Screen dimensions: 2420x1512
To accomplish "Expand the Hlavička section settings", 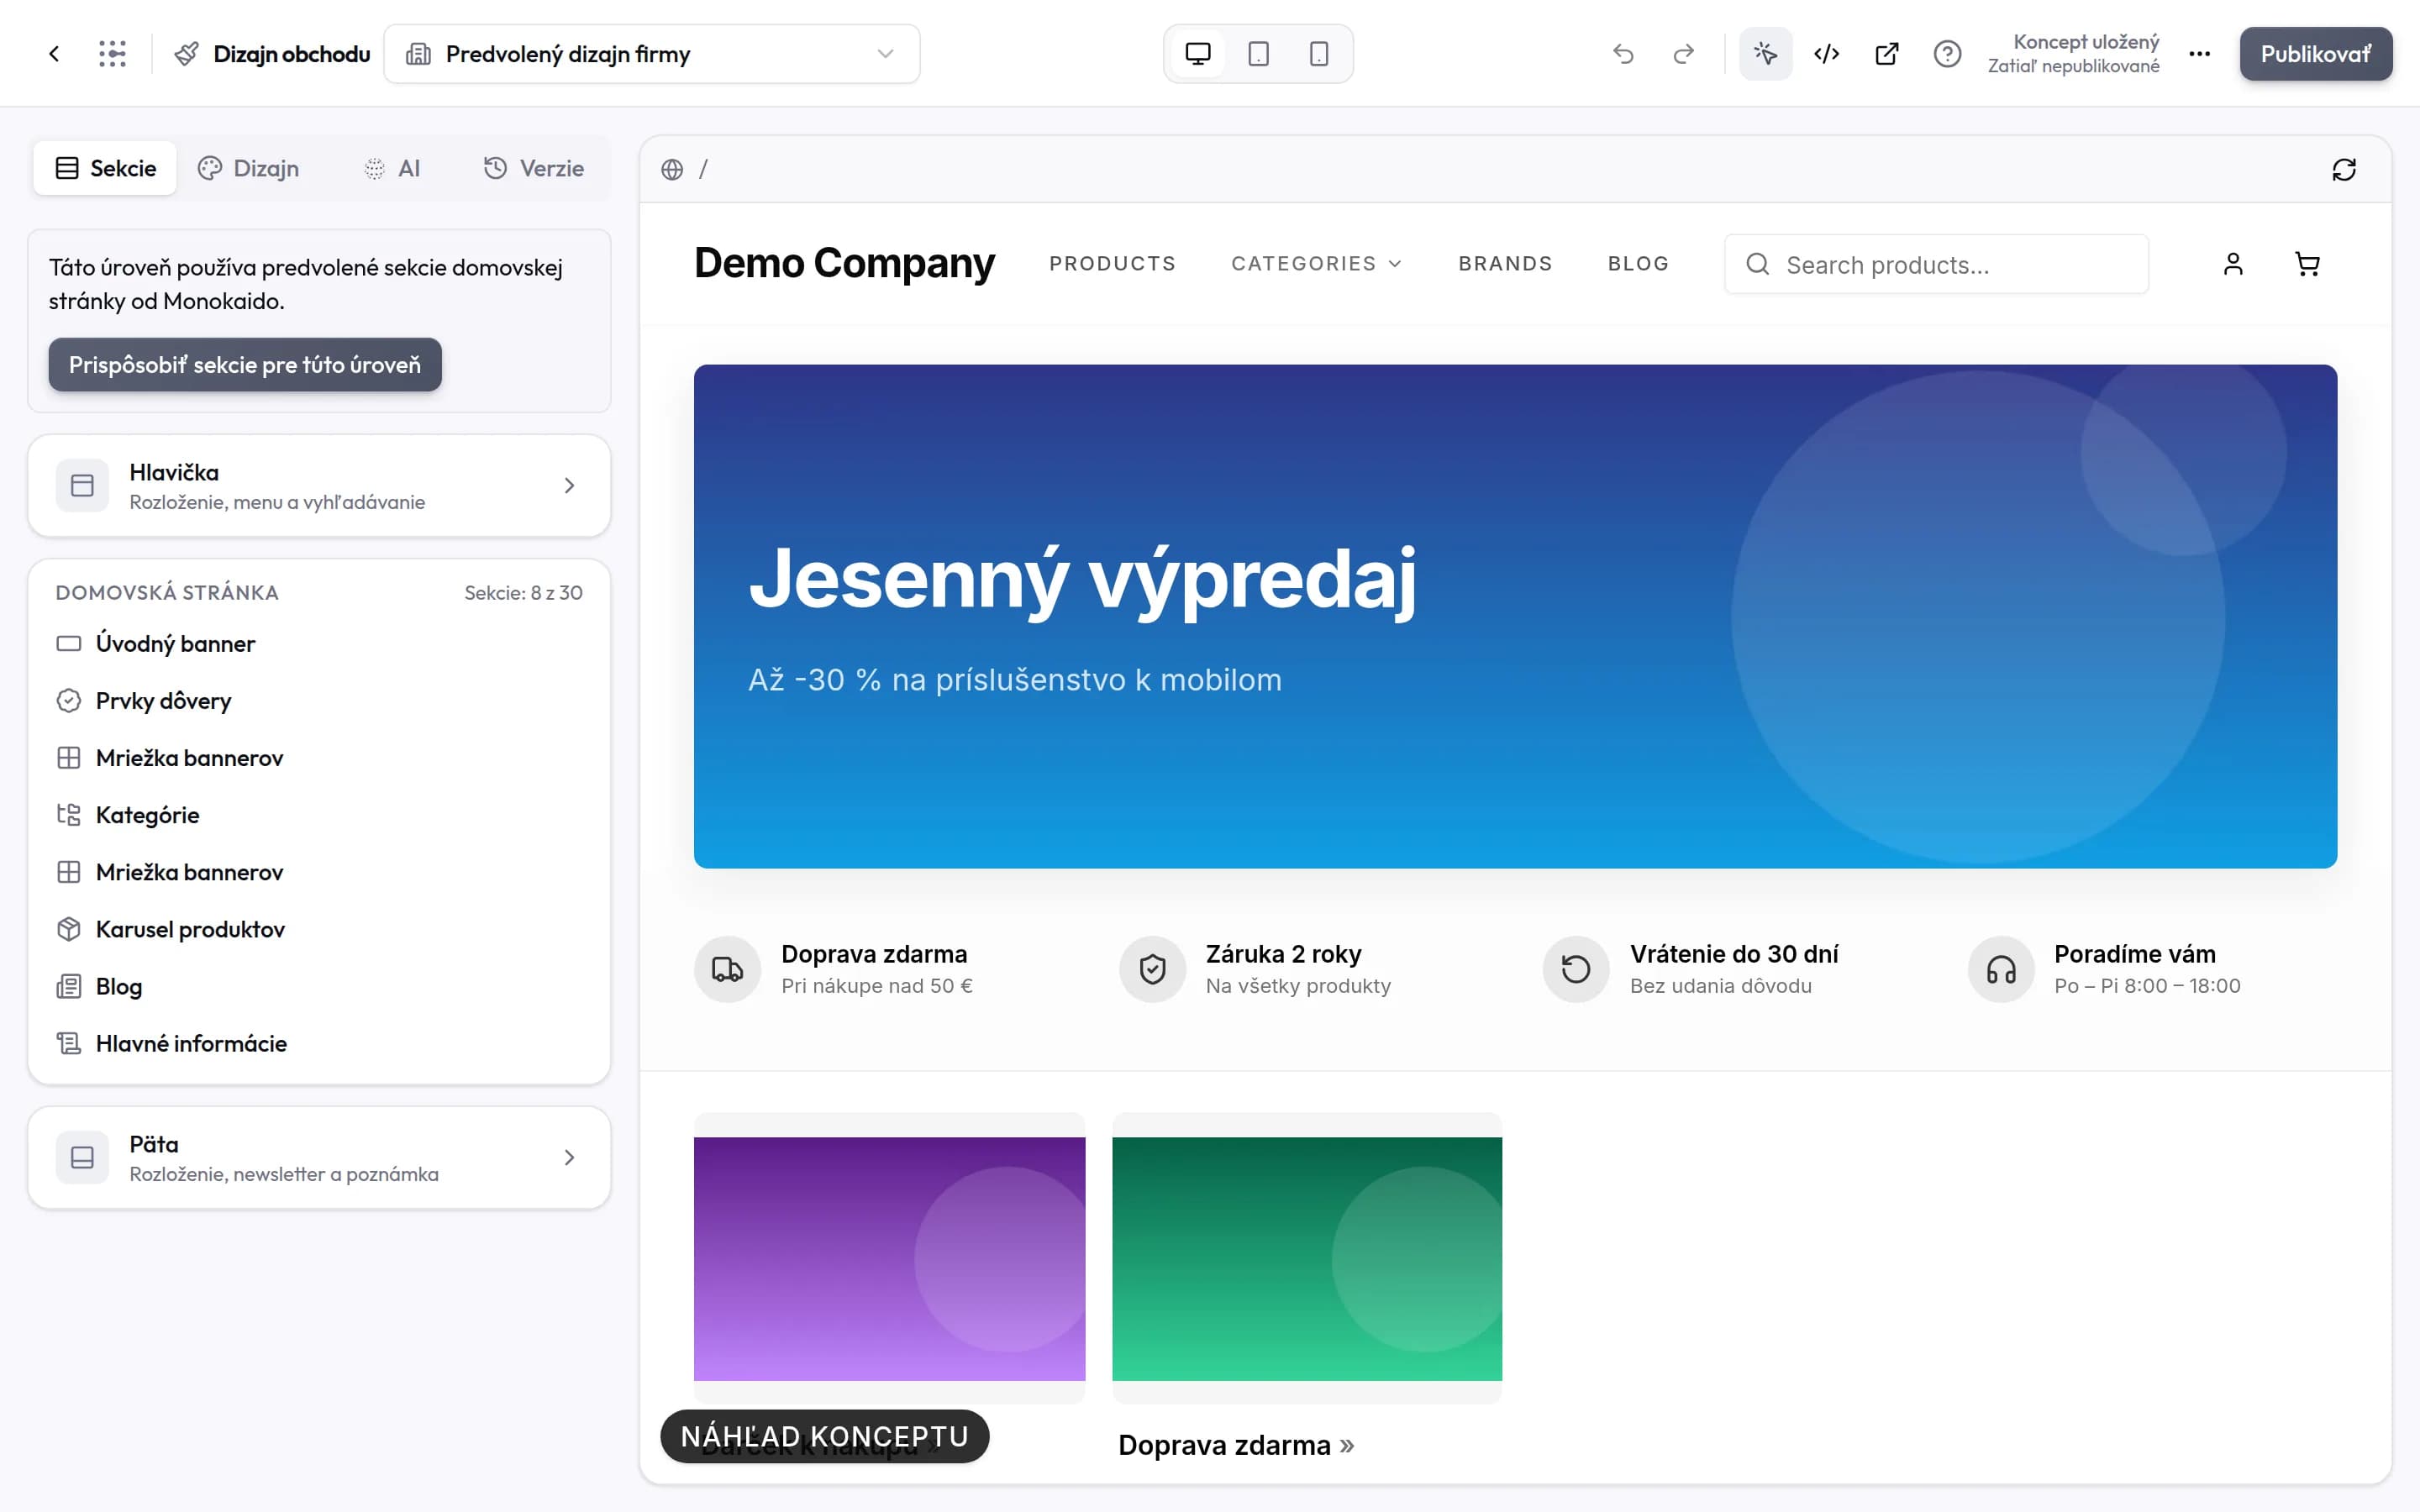I will (x=319, y=486).
